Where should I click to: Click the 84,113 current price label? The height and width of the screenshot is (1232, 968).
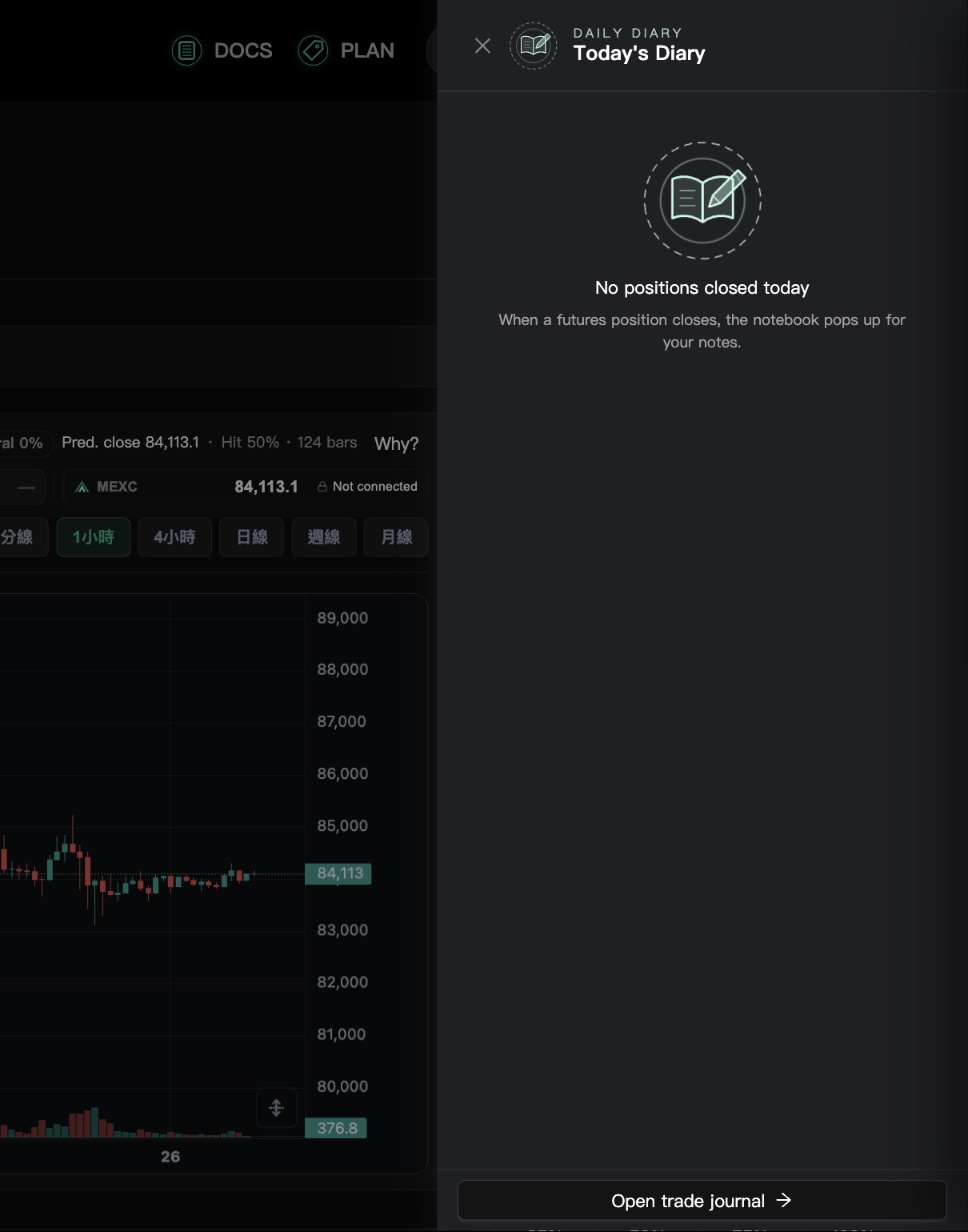338,874
